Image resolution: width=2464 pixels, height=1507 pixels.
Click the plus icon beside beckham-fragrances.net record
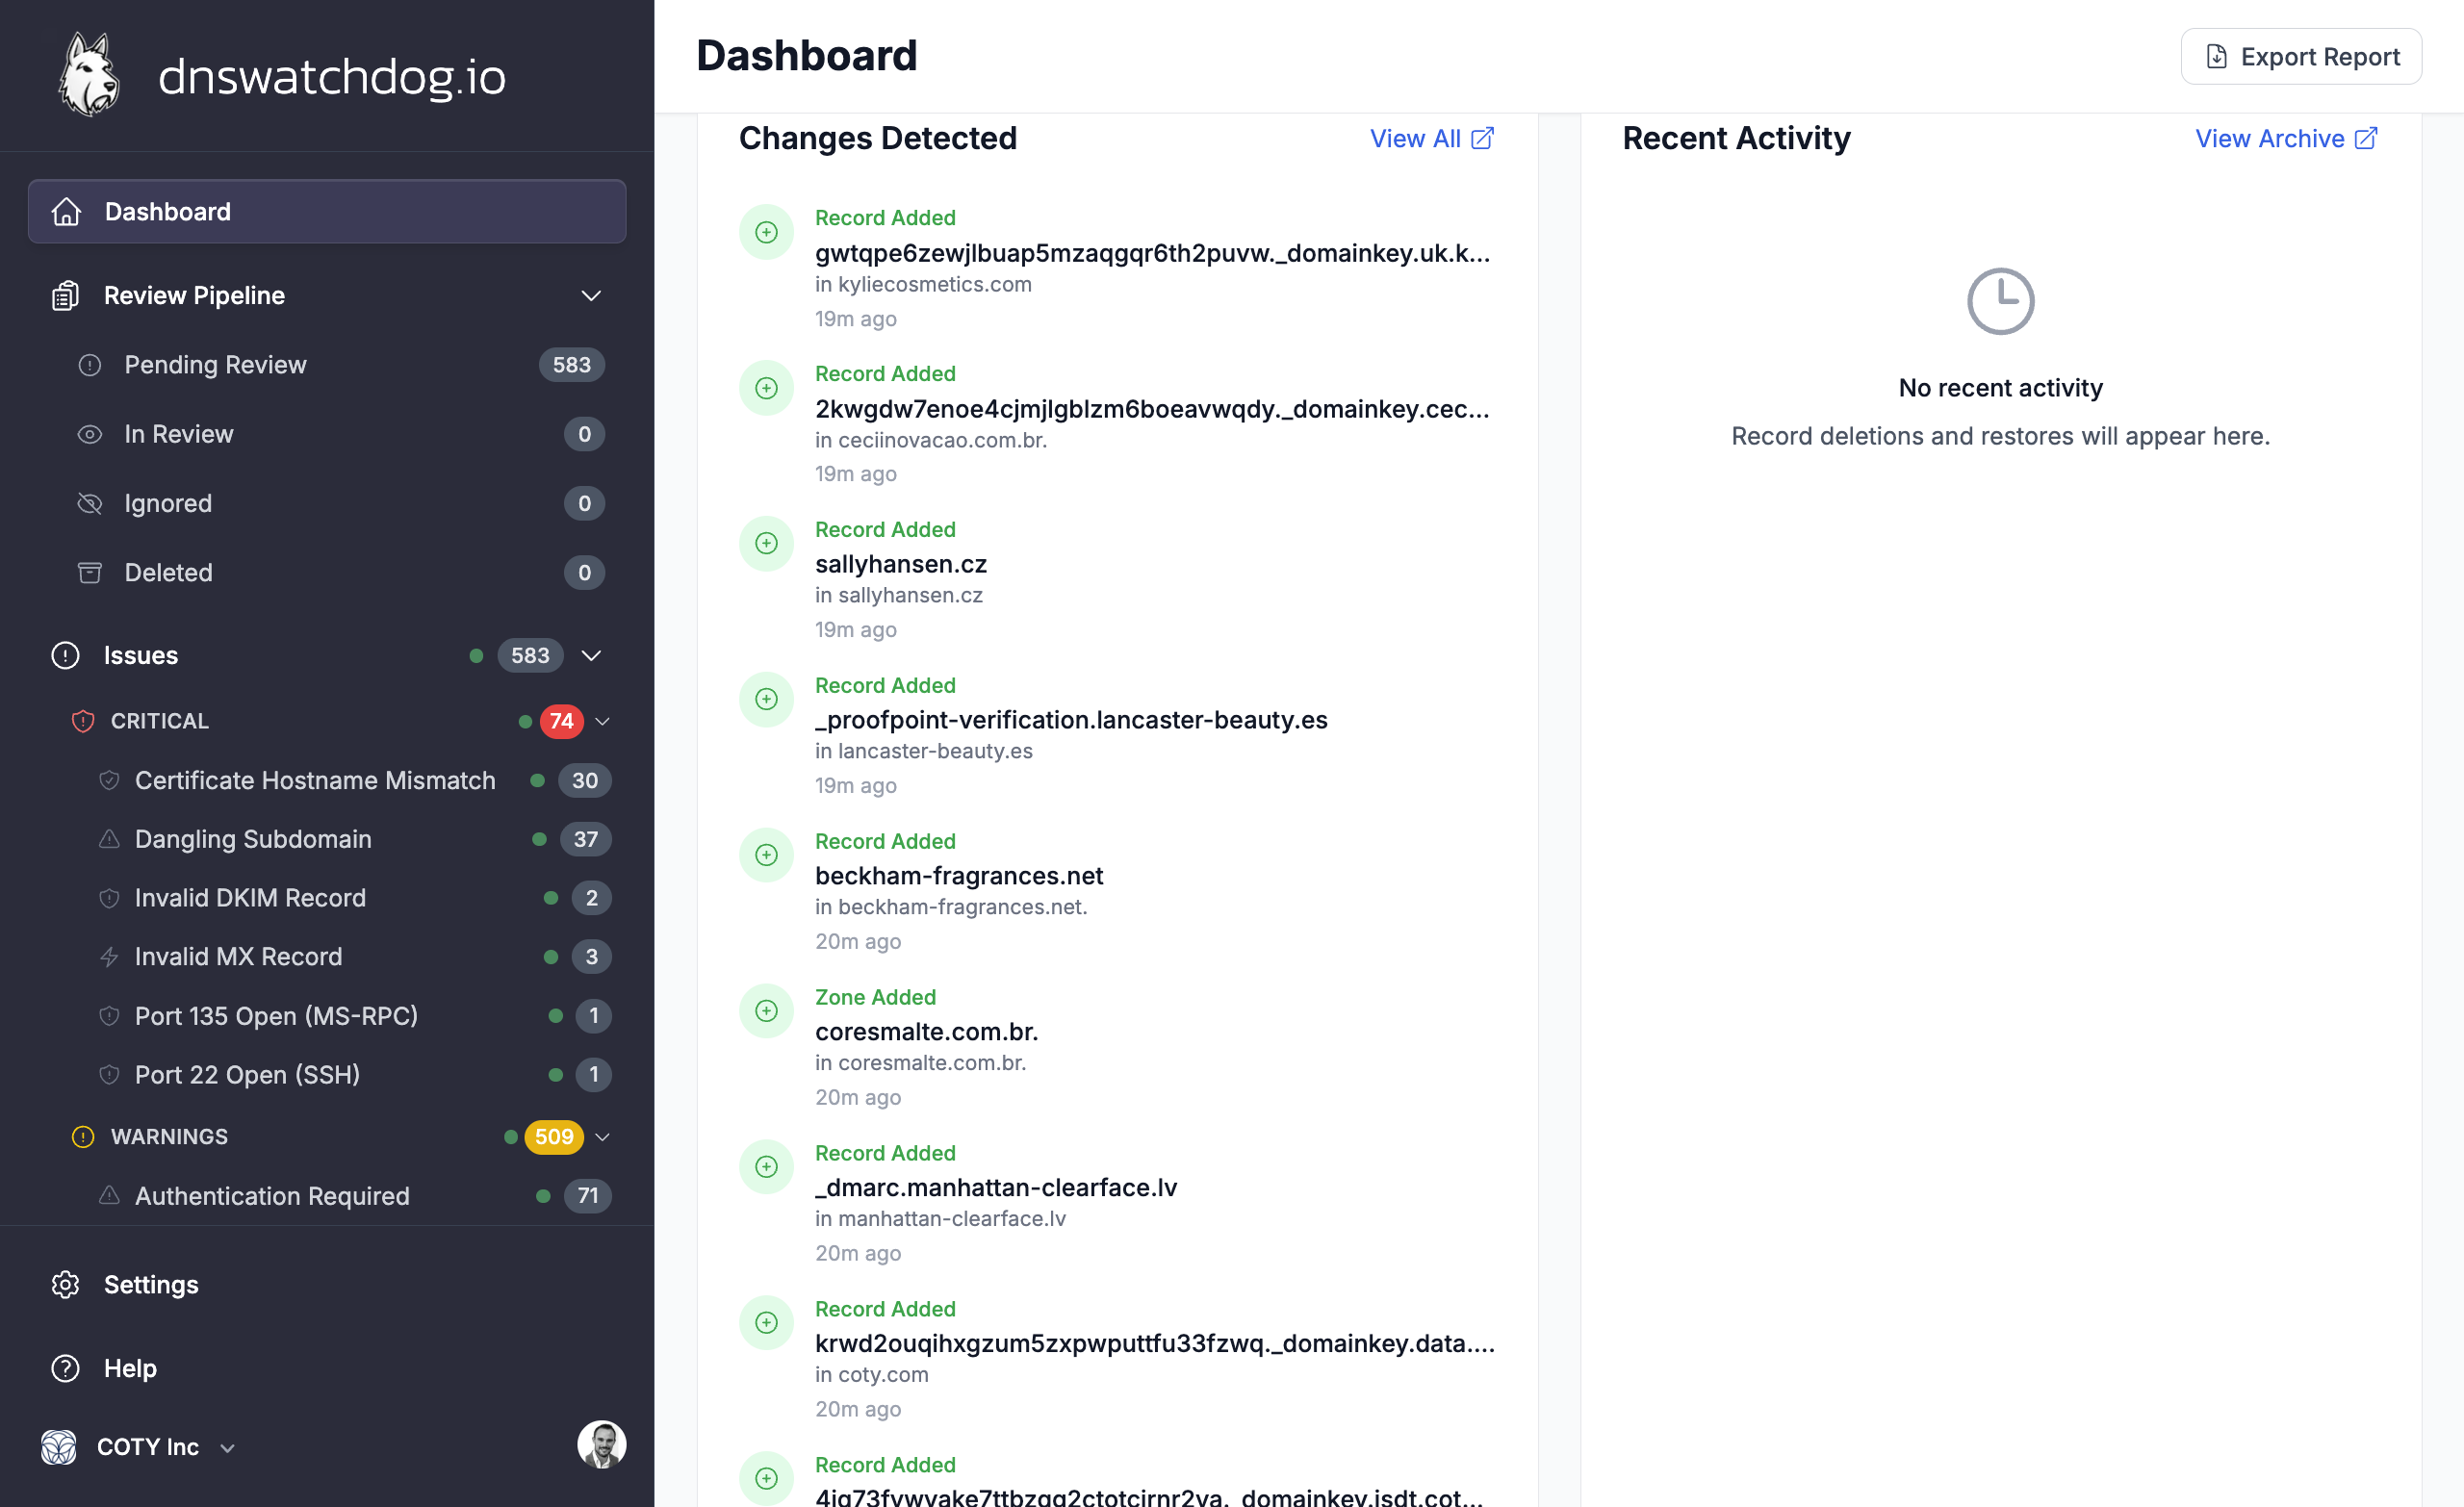(x=767, y=855)
